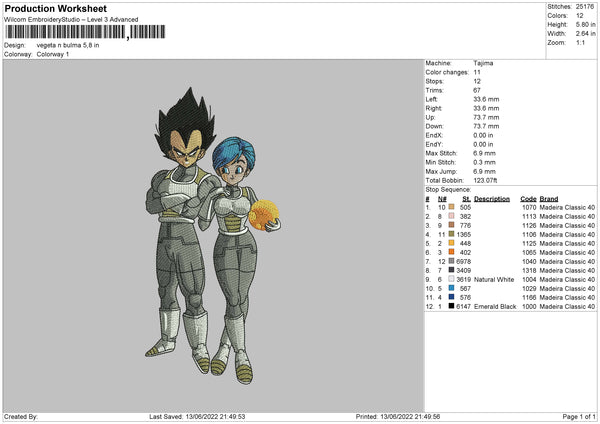Viewport: 600px width, 424px height.
Task: Select the pink swatch for code 1113
Action: click(x=452, y=216)
